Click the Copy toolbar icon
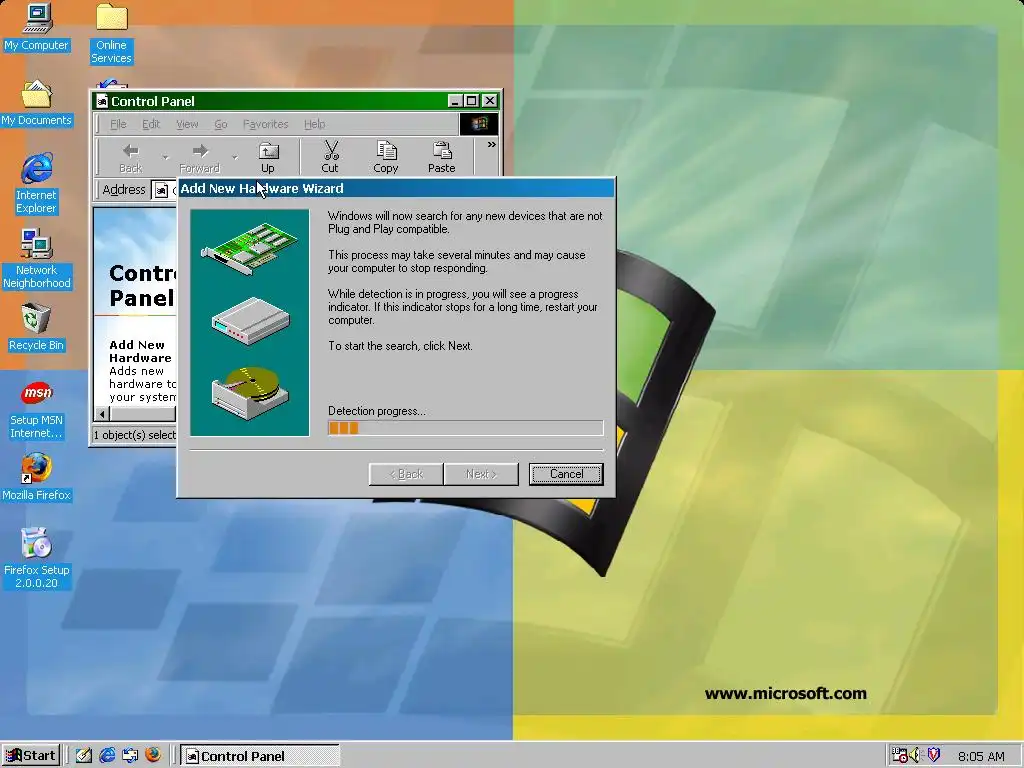 pyautogui.click(x=386, y=157)
